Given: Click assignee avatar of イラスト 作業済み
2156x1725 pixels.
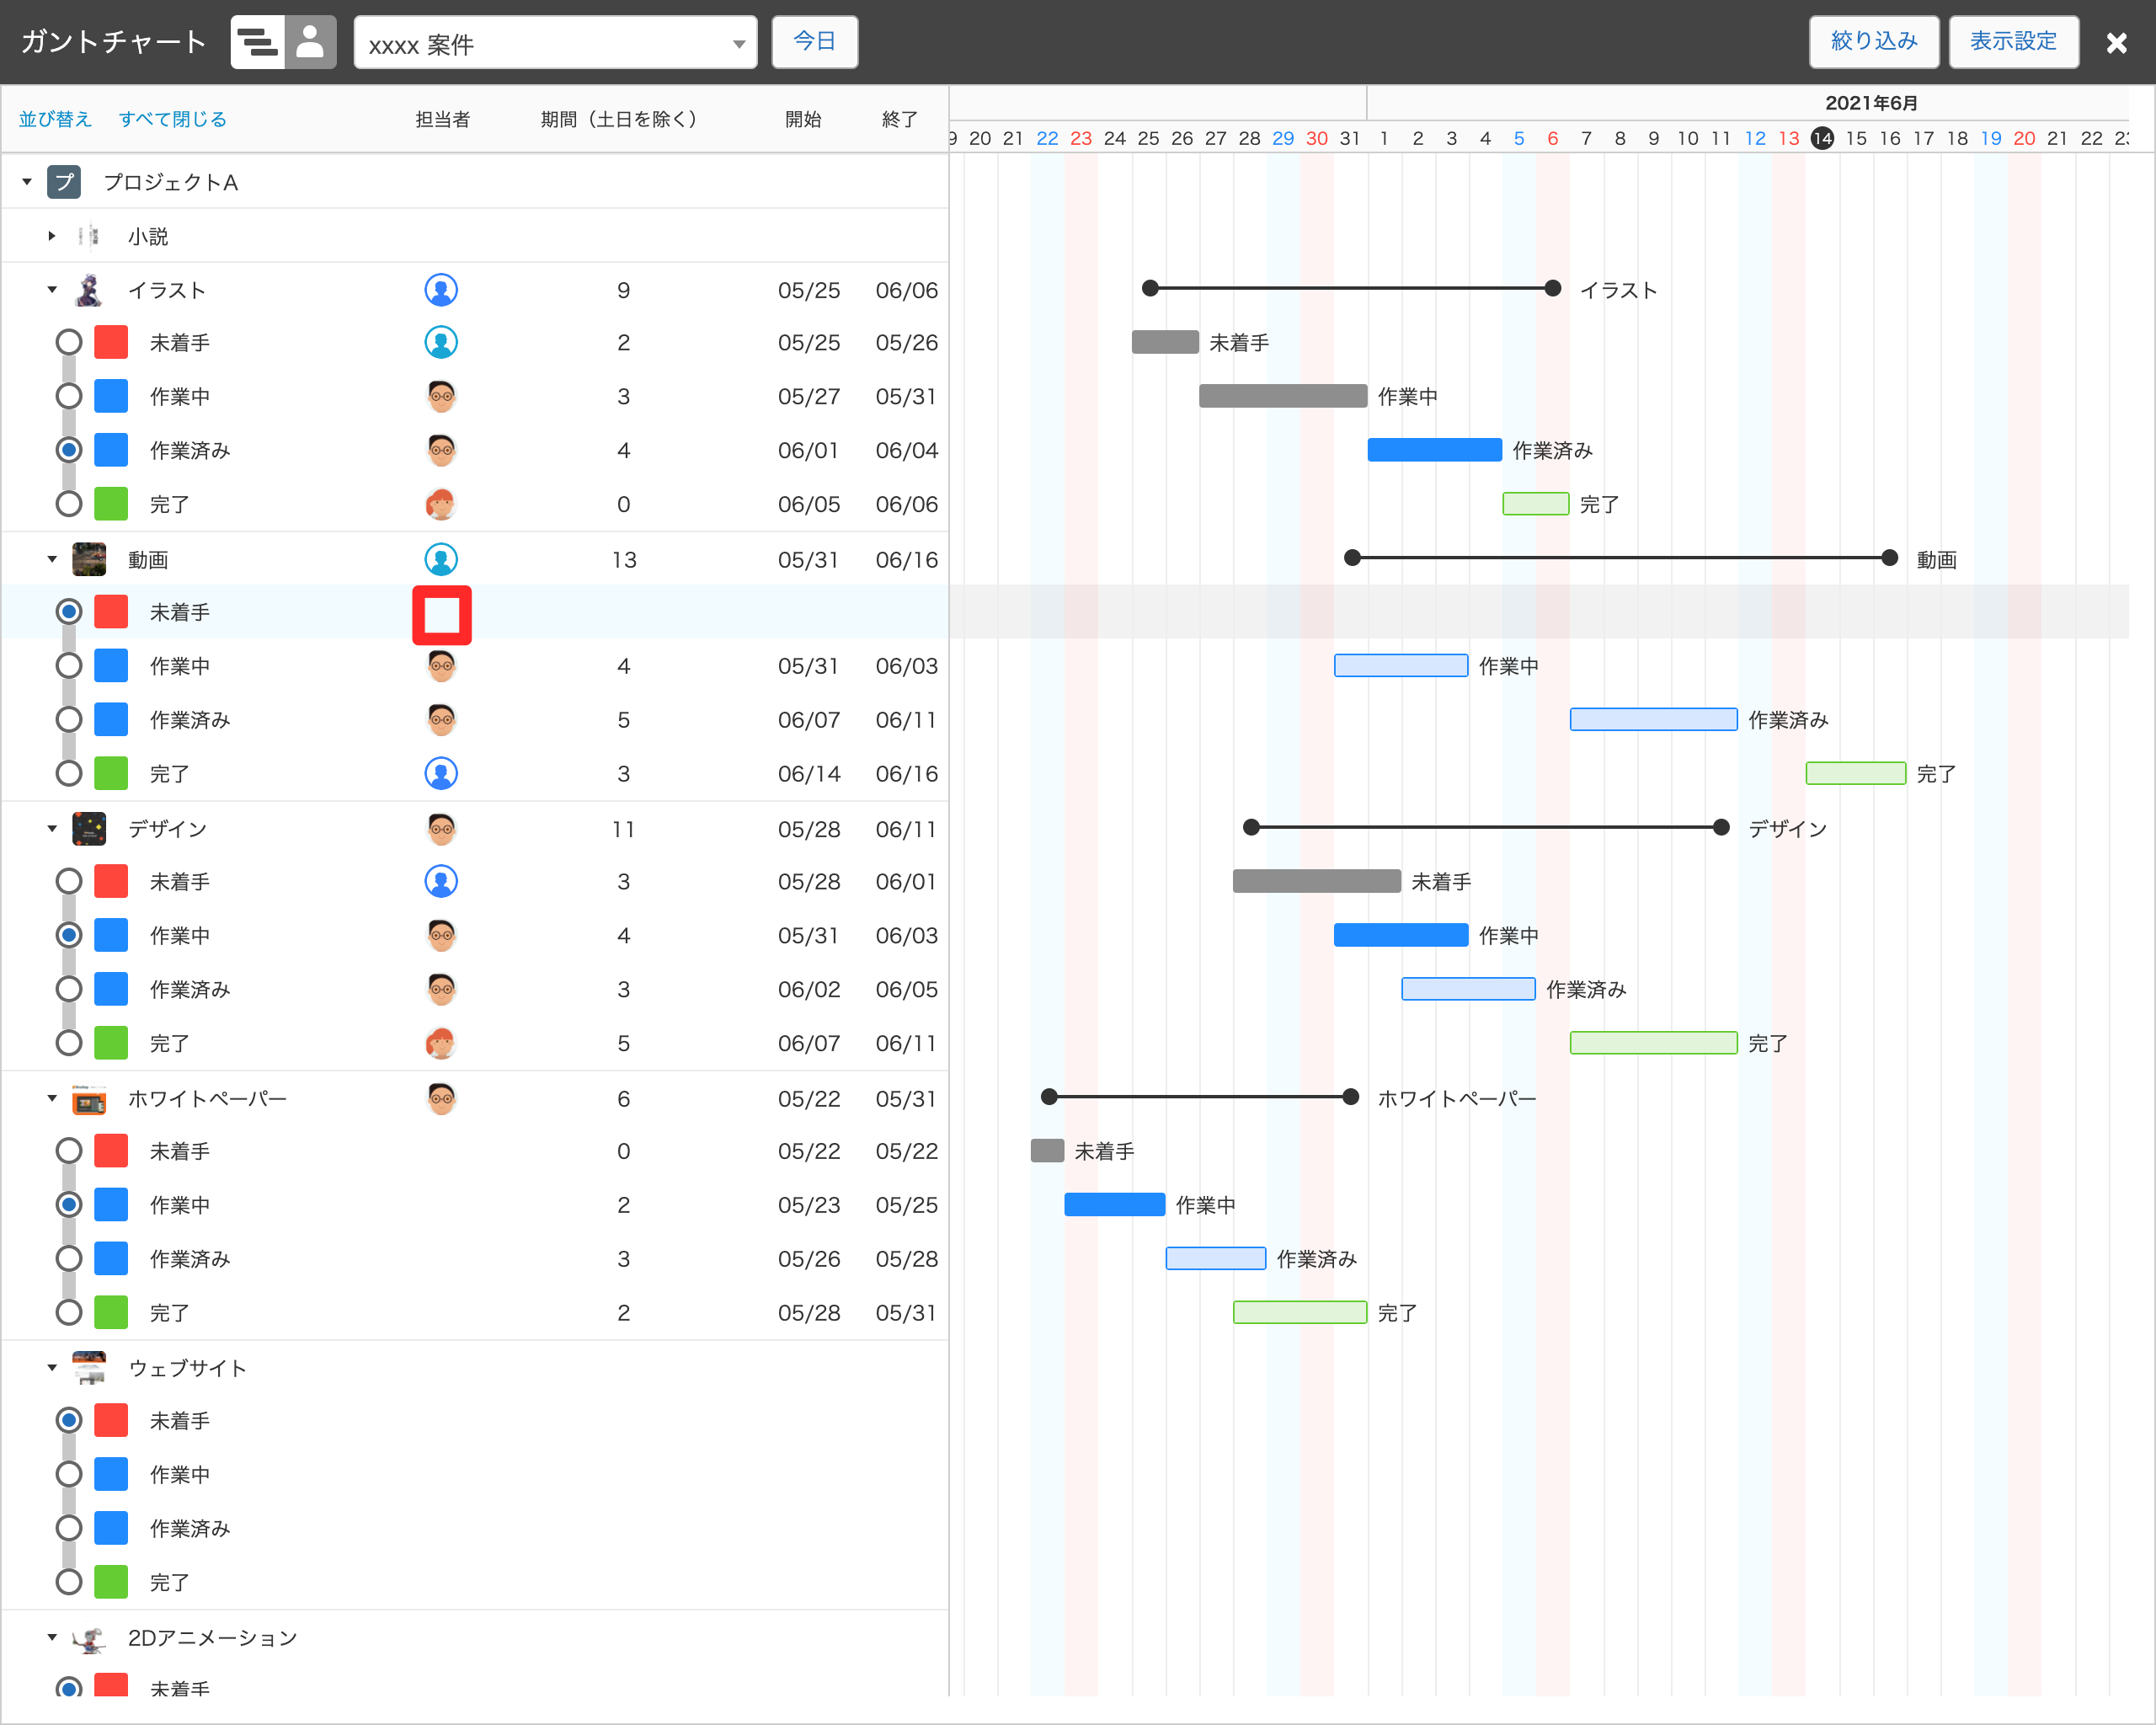Looking at the screenshot, I should click(441, 450).
